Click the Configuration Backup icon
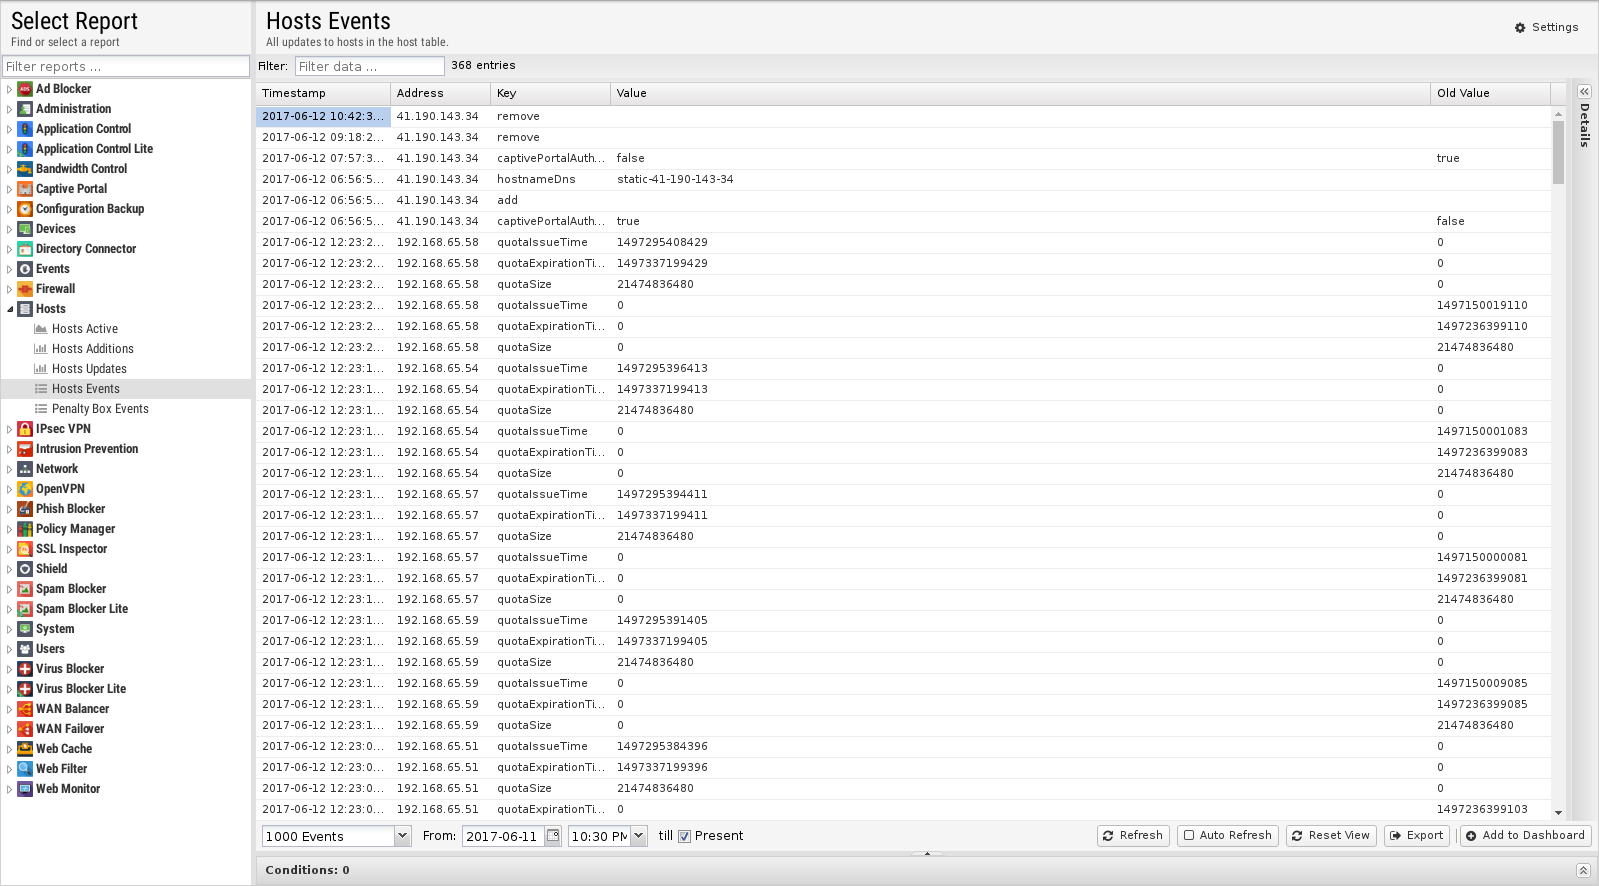 25,209
